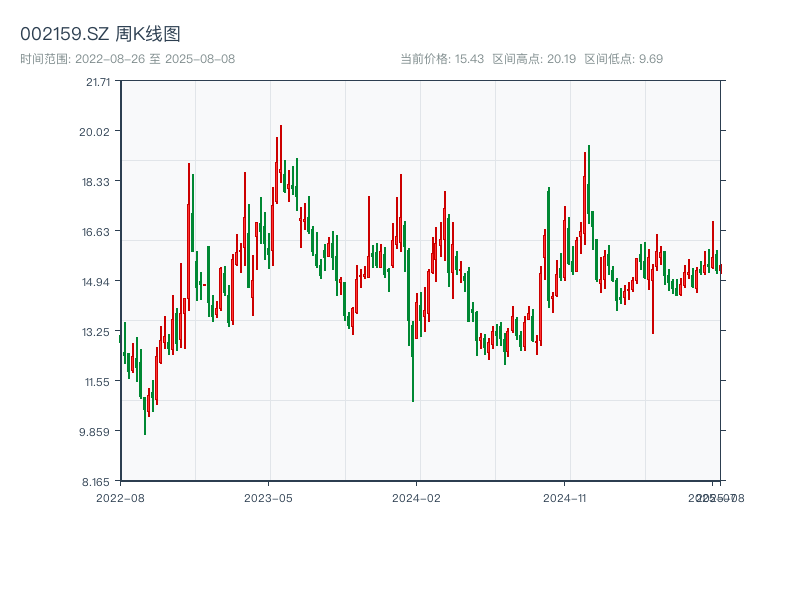This screenshot has width=800, height=600.
Task: Click the range low label 区间低点: 9.69
Action: pyautogui.click(x=623, y=59)
